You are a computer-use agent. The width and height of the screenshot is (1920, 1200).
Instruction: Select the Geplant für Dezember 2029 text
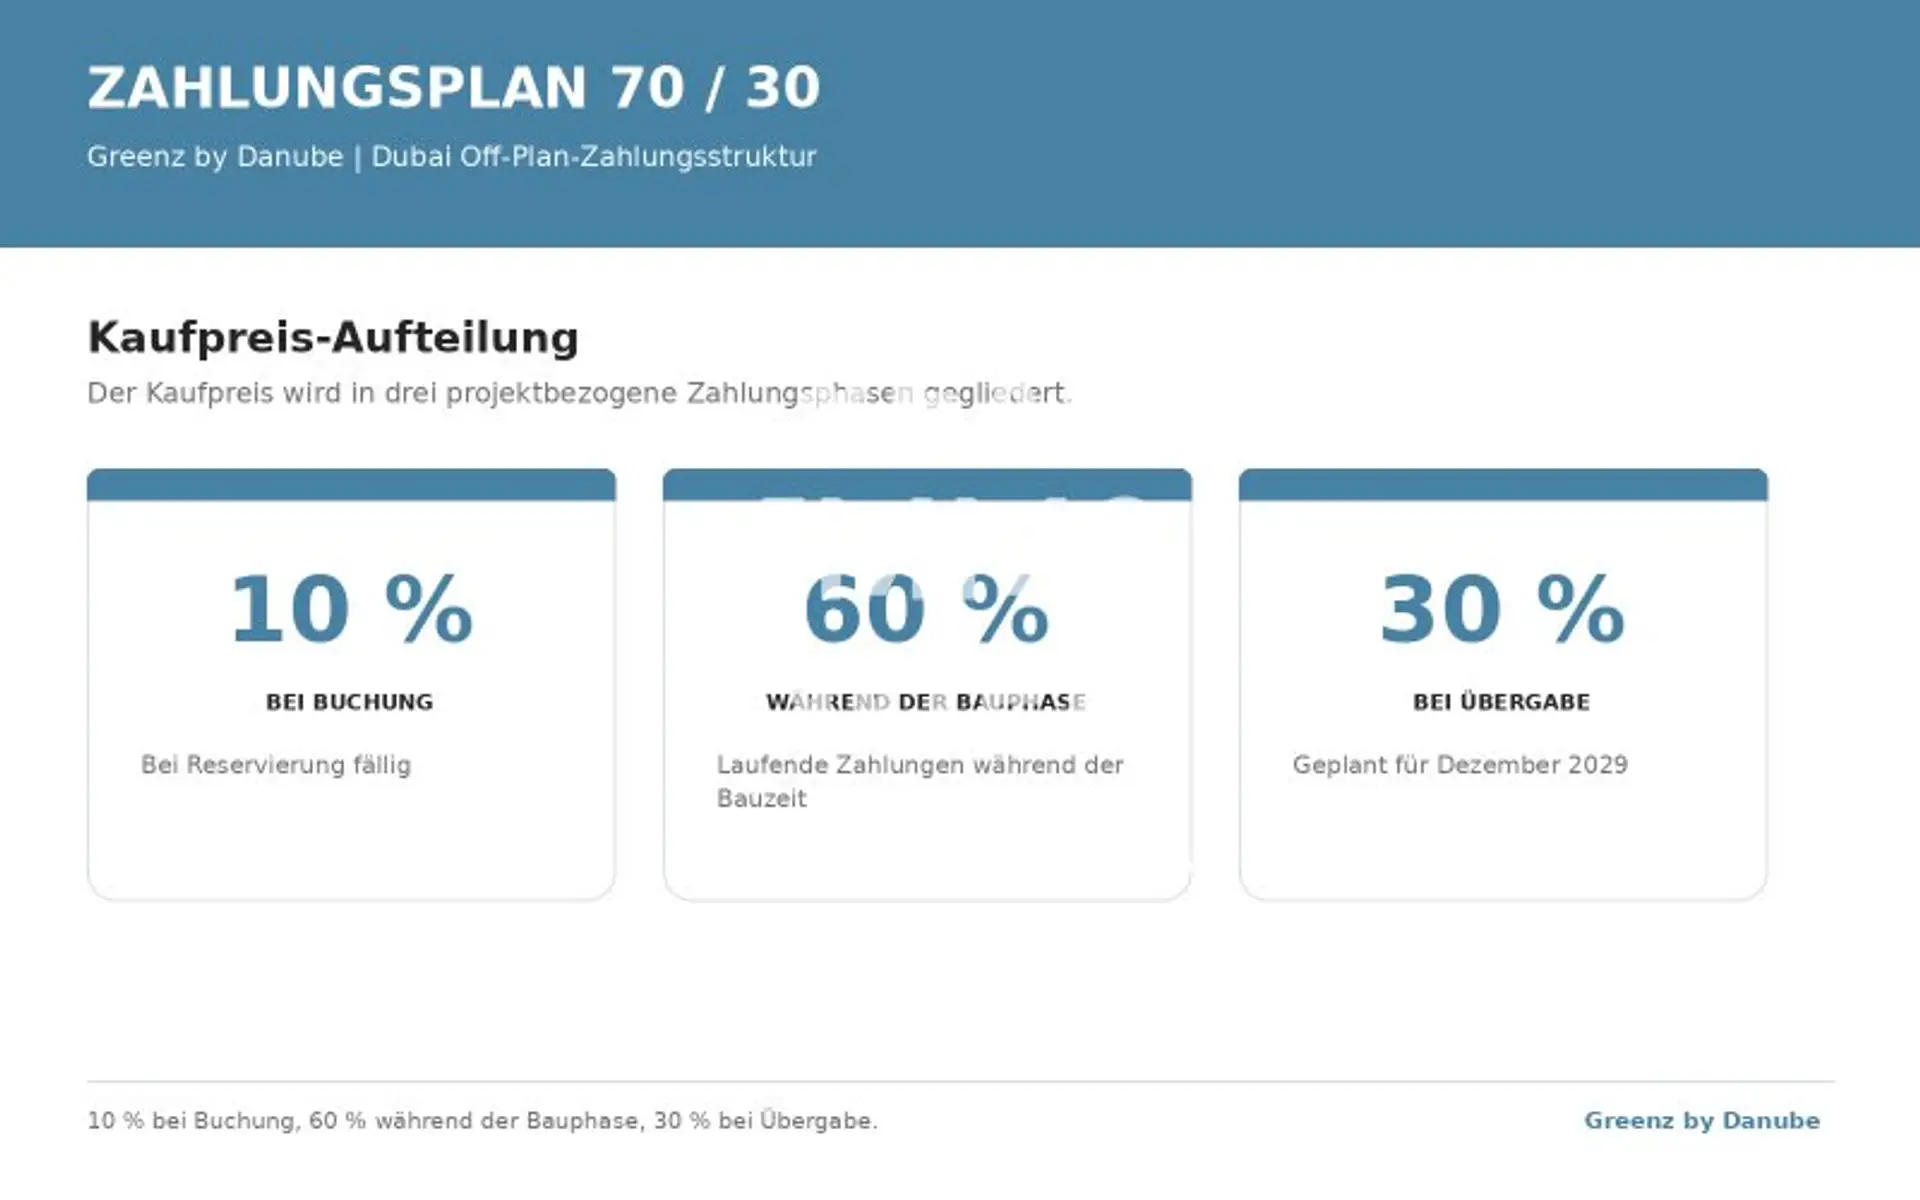pyautogui.click(x=1460, y=765)
